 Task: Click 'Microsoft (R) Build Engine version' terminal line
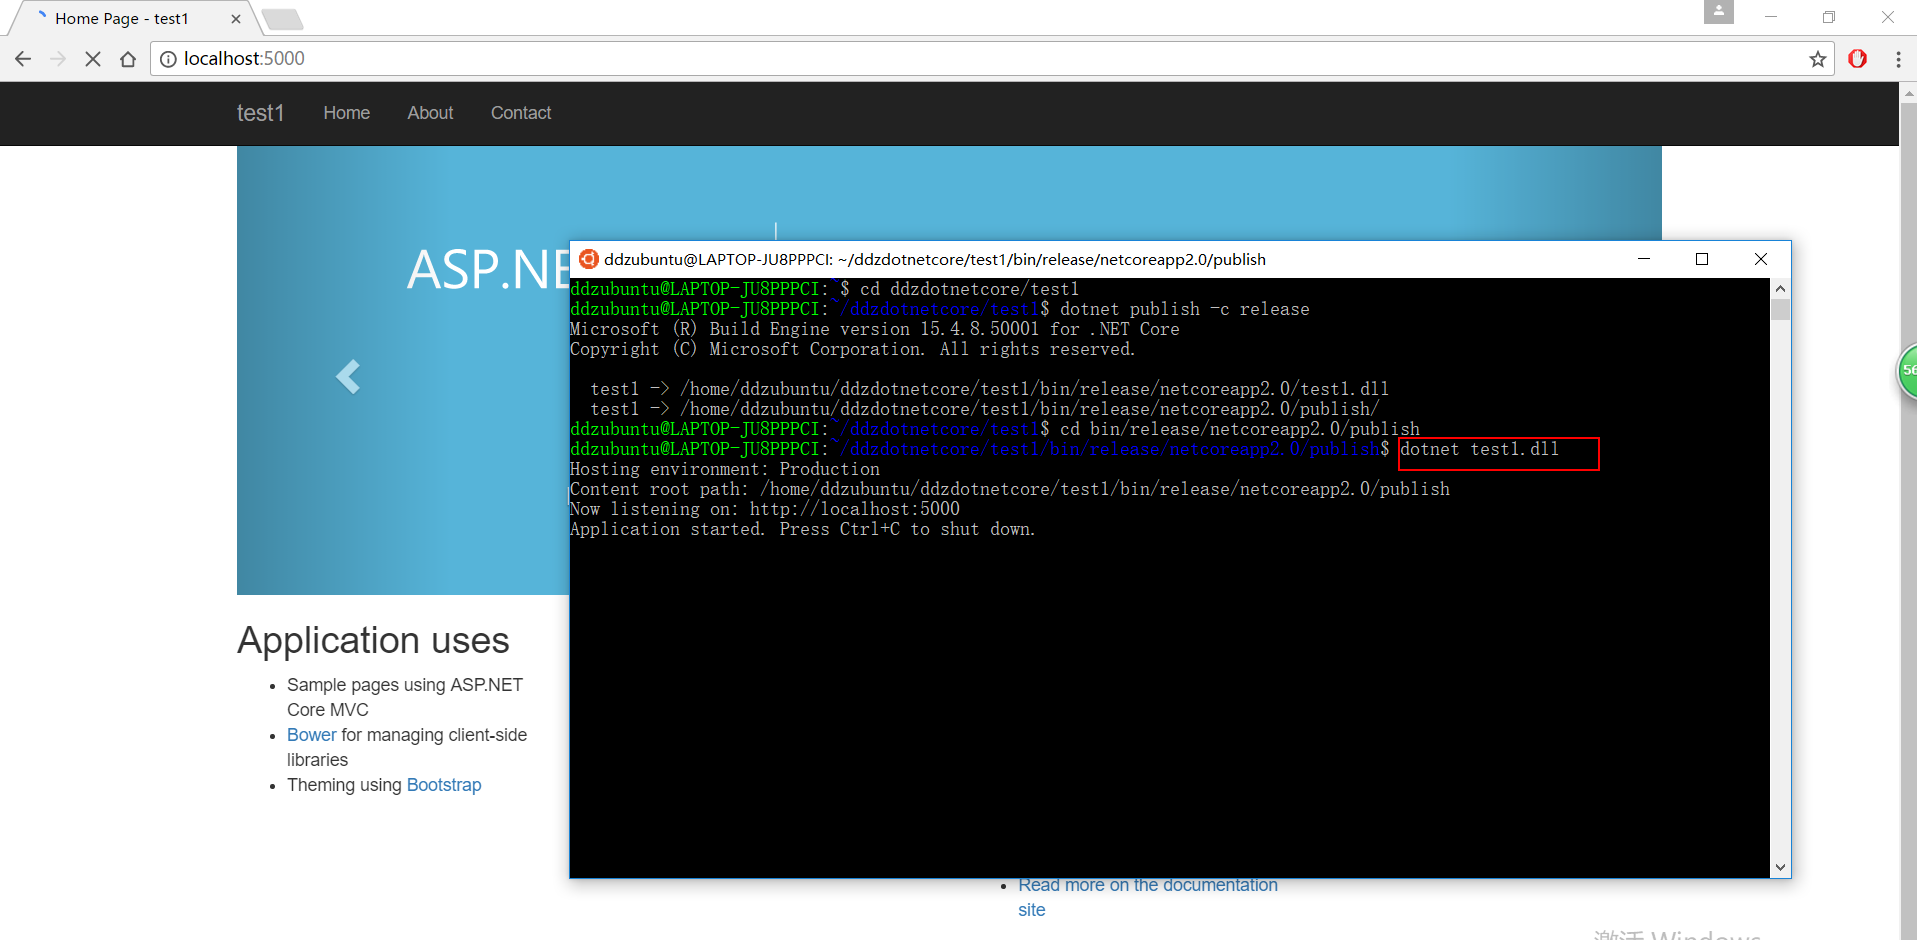click(x=875, y=329)
